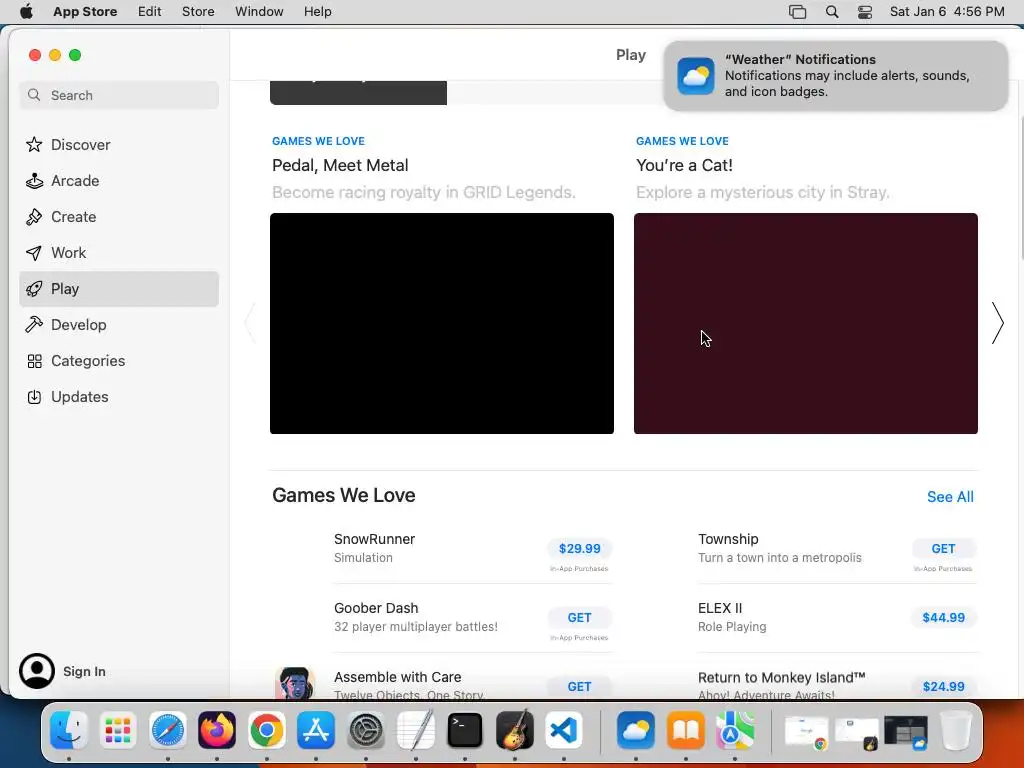Click the Weather icon in notification

tap(696, 76)
